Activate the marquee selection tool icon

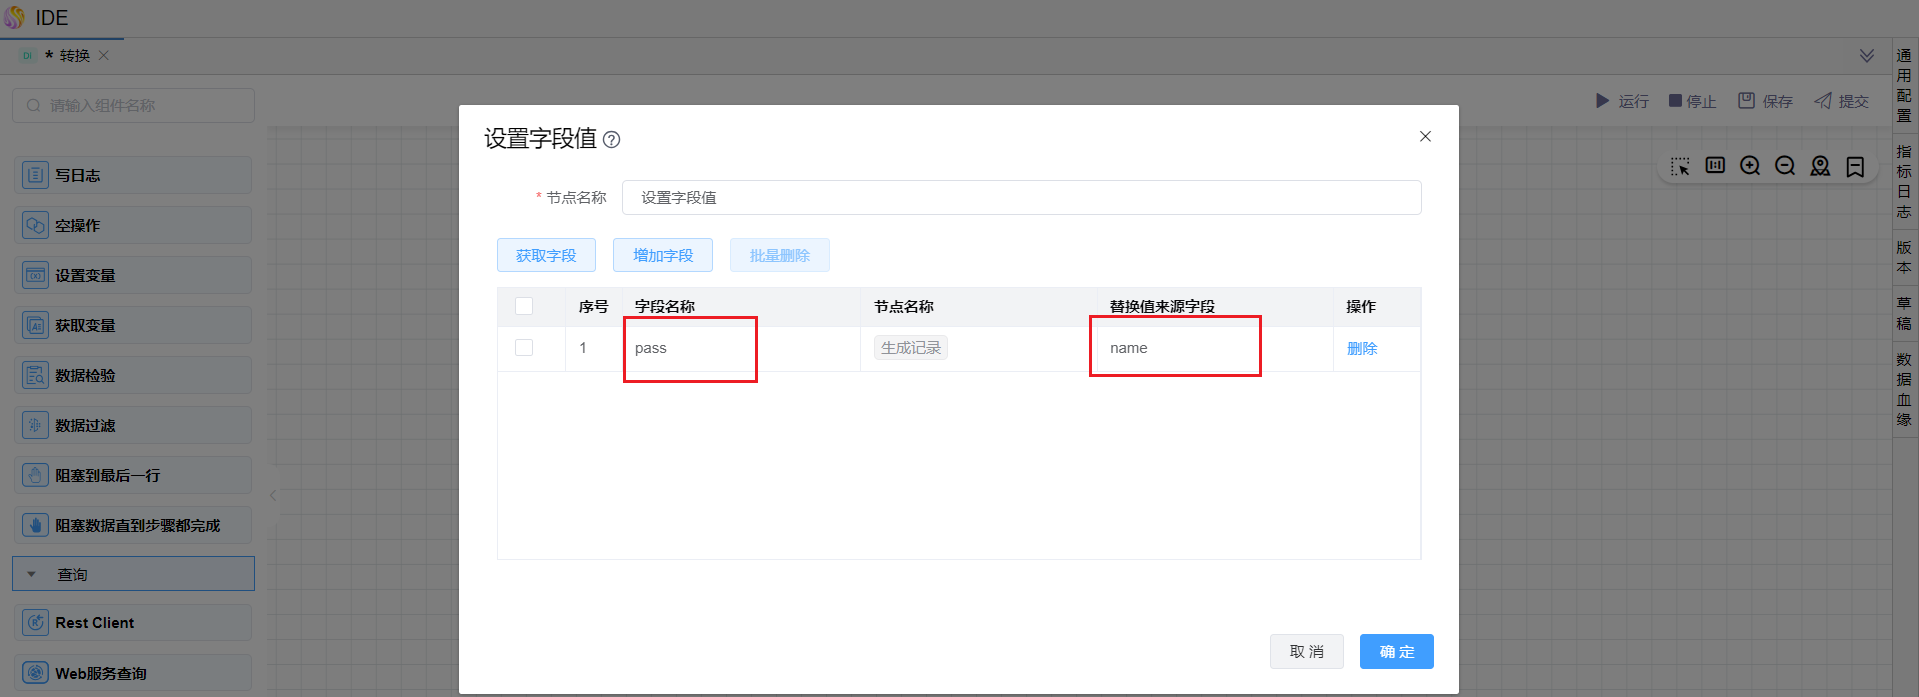click(1680, 166)
